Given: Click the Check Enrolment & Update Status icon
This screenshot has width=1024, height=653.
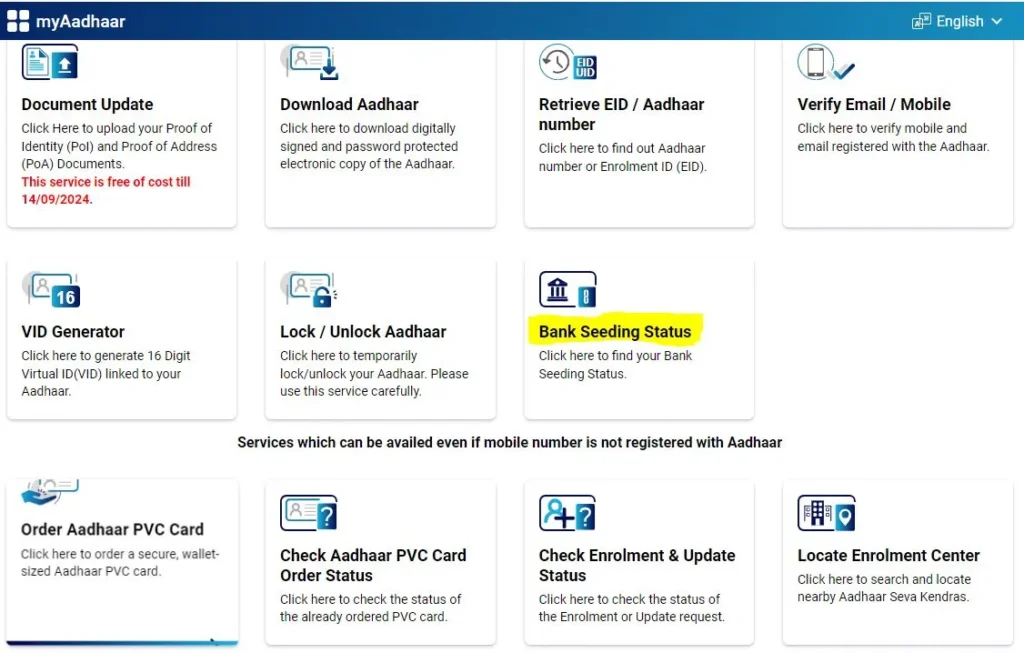Looking at the screenshot, I should click(x=568, y=513).
